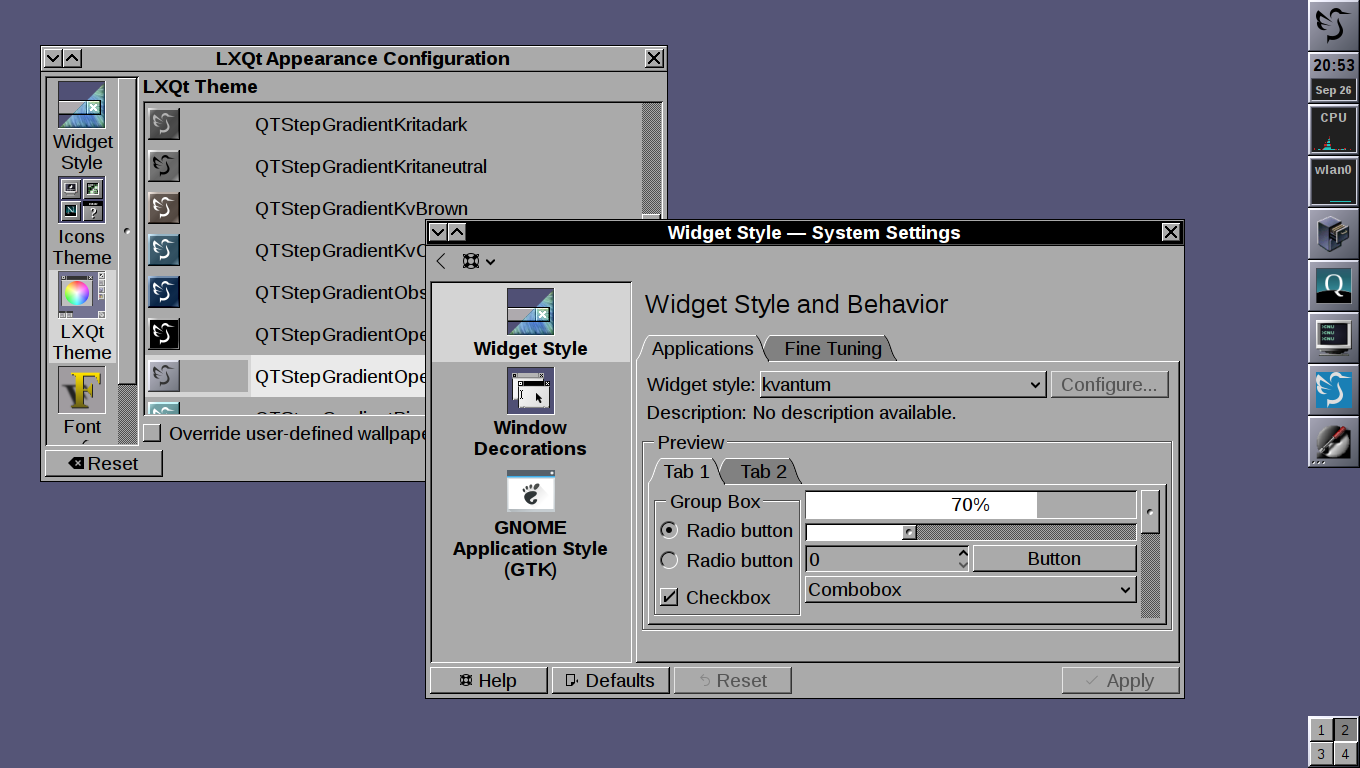Click the preview Button
The image size is (1360, 768).
[x=1054, y=559]
